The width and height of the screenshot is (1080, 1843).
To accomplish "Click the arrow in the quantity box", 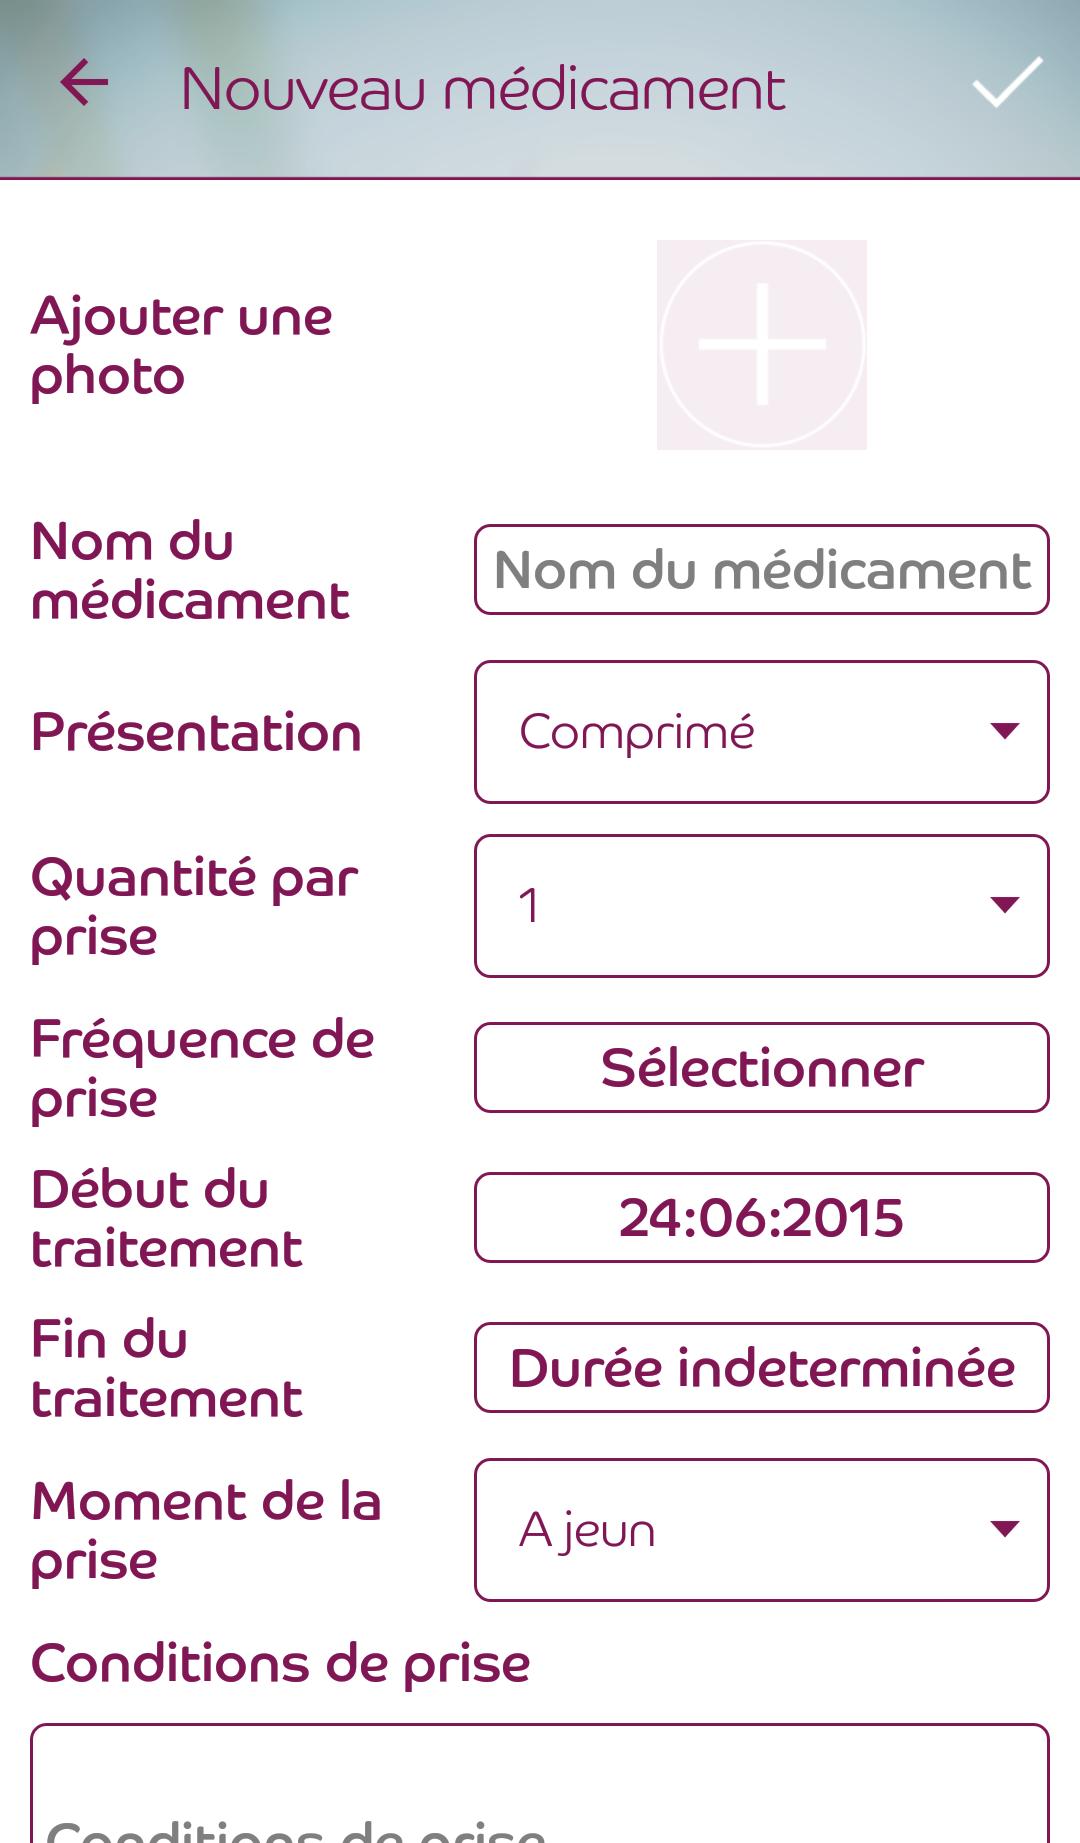I will pos(1004,905).
